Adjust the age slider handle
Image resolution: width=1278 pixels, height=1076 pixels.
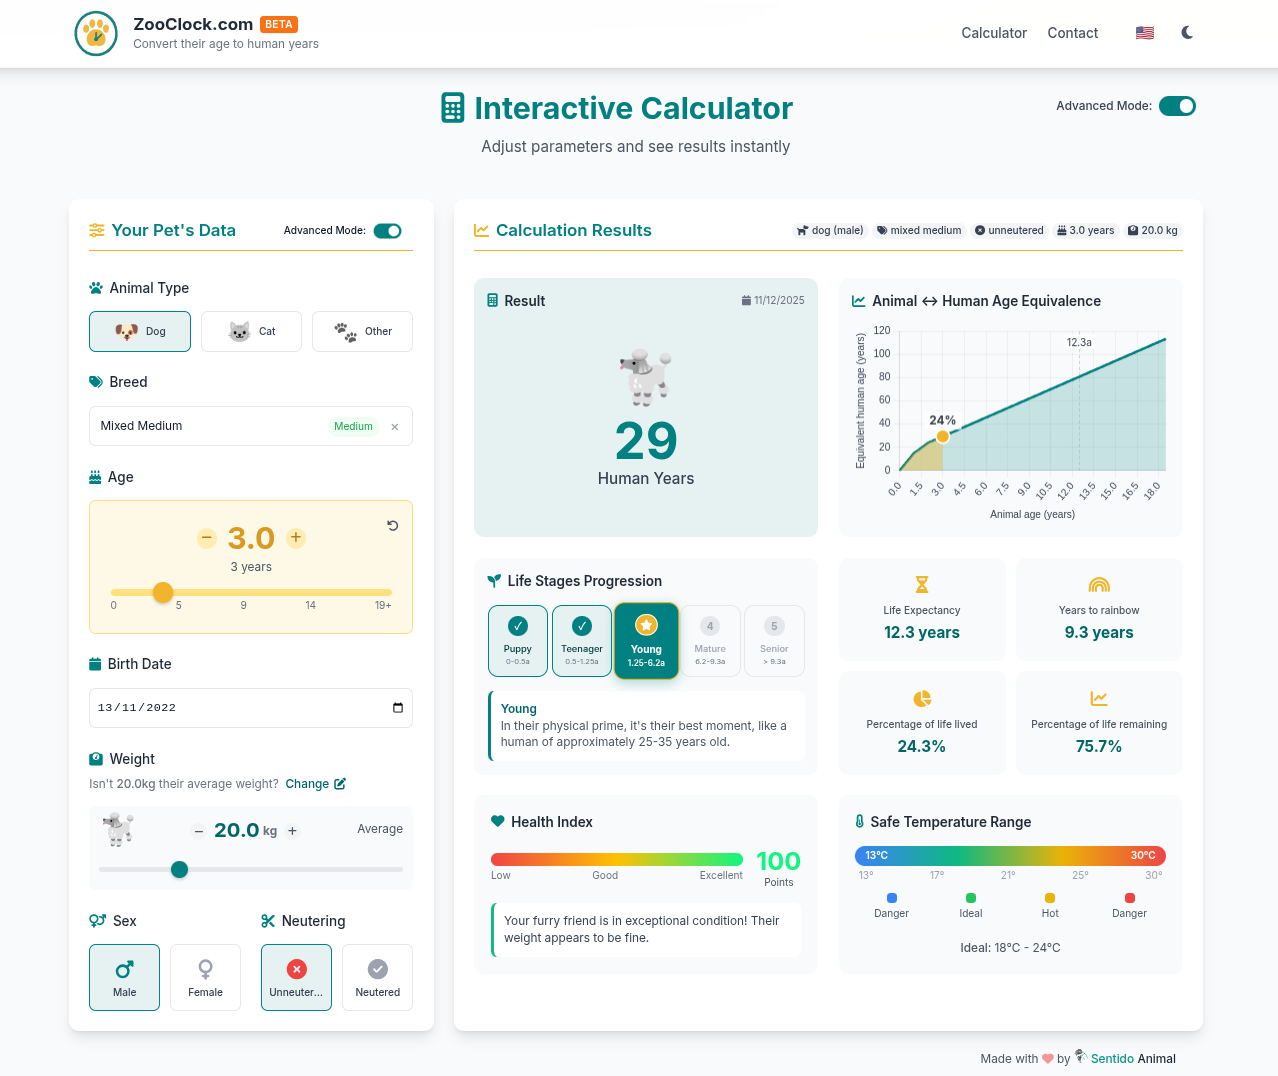coord(163,592)
